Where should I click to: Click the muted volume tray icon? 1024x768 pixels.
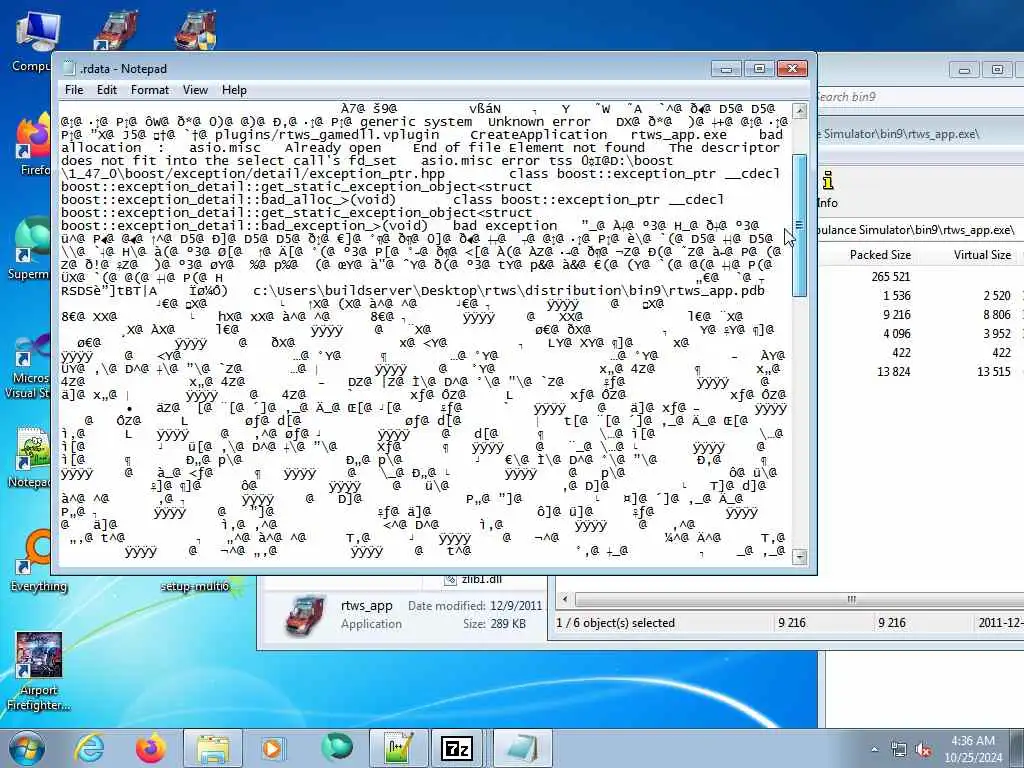pos(923,749)
